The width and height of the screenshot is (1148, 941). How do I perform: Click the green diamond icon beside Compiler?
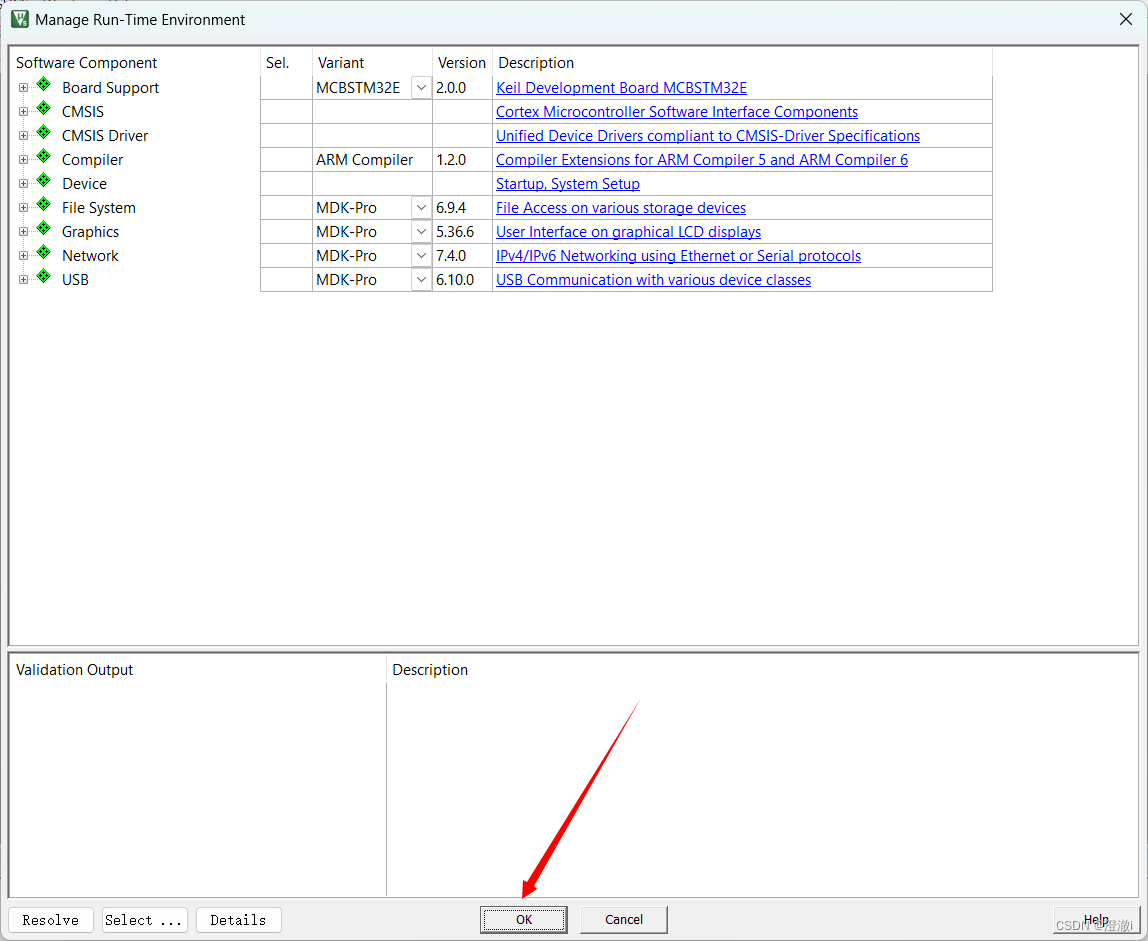44,157
